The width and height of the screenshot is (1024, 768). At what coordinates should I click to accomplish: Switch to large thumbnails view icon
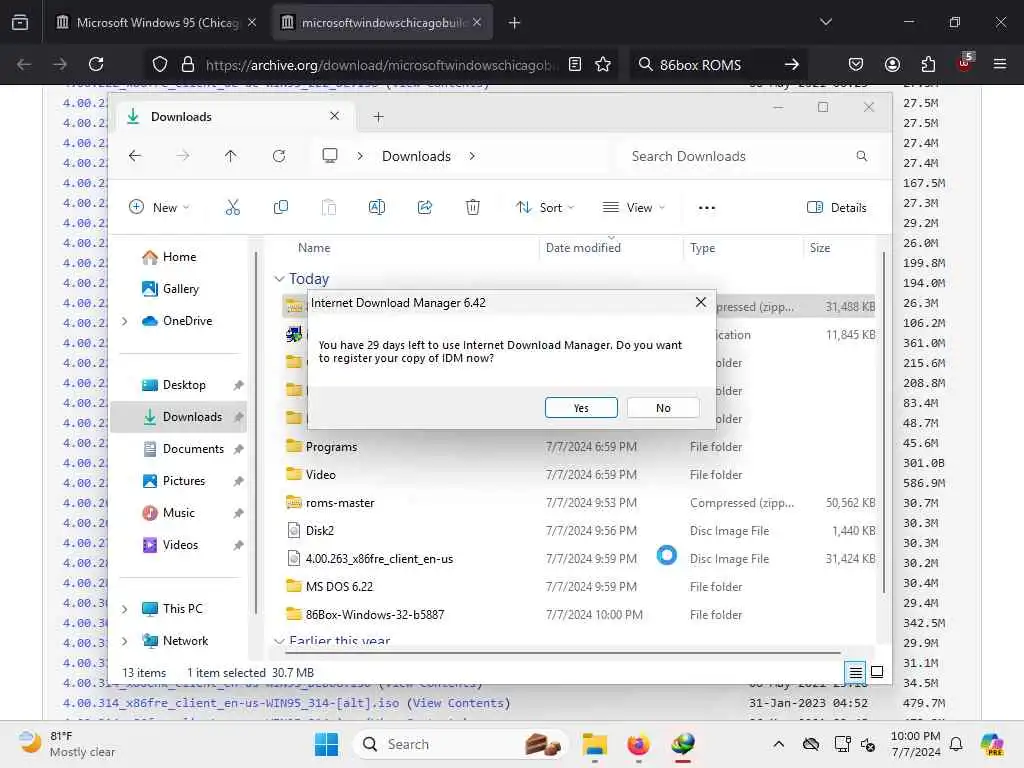877,672
